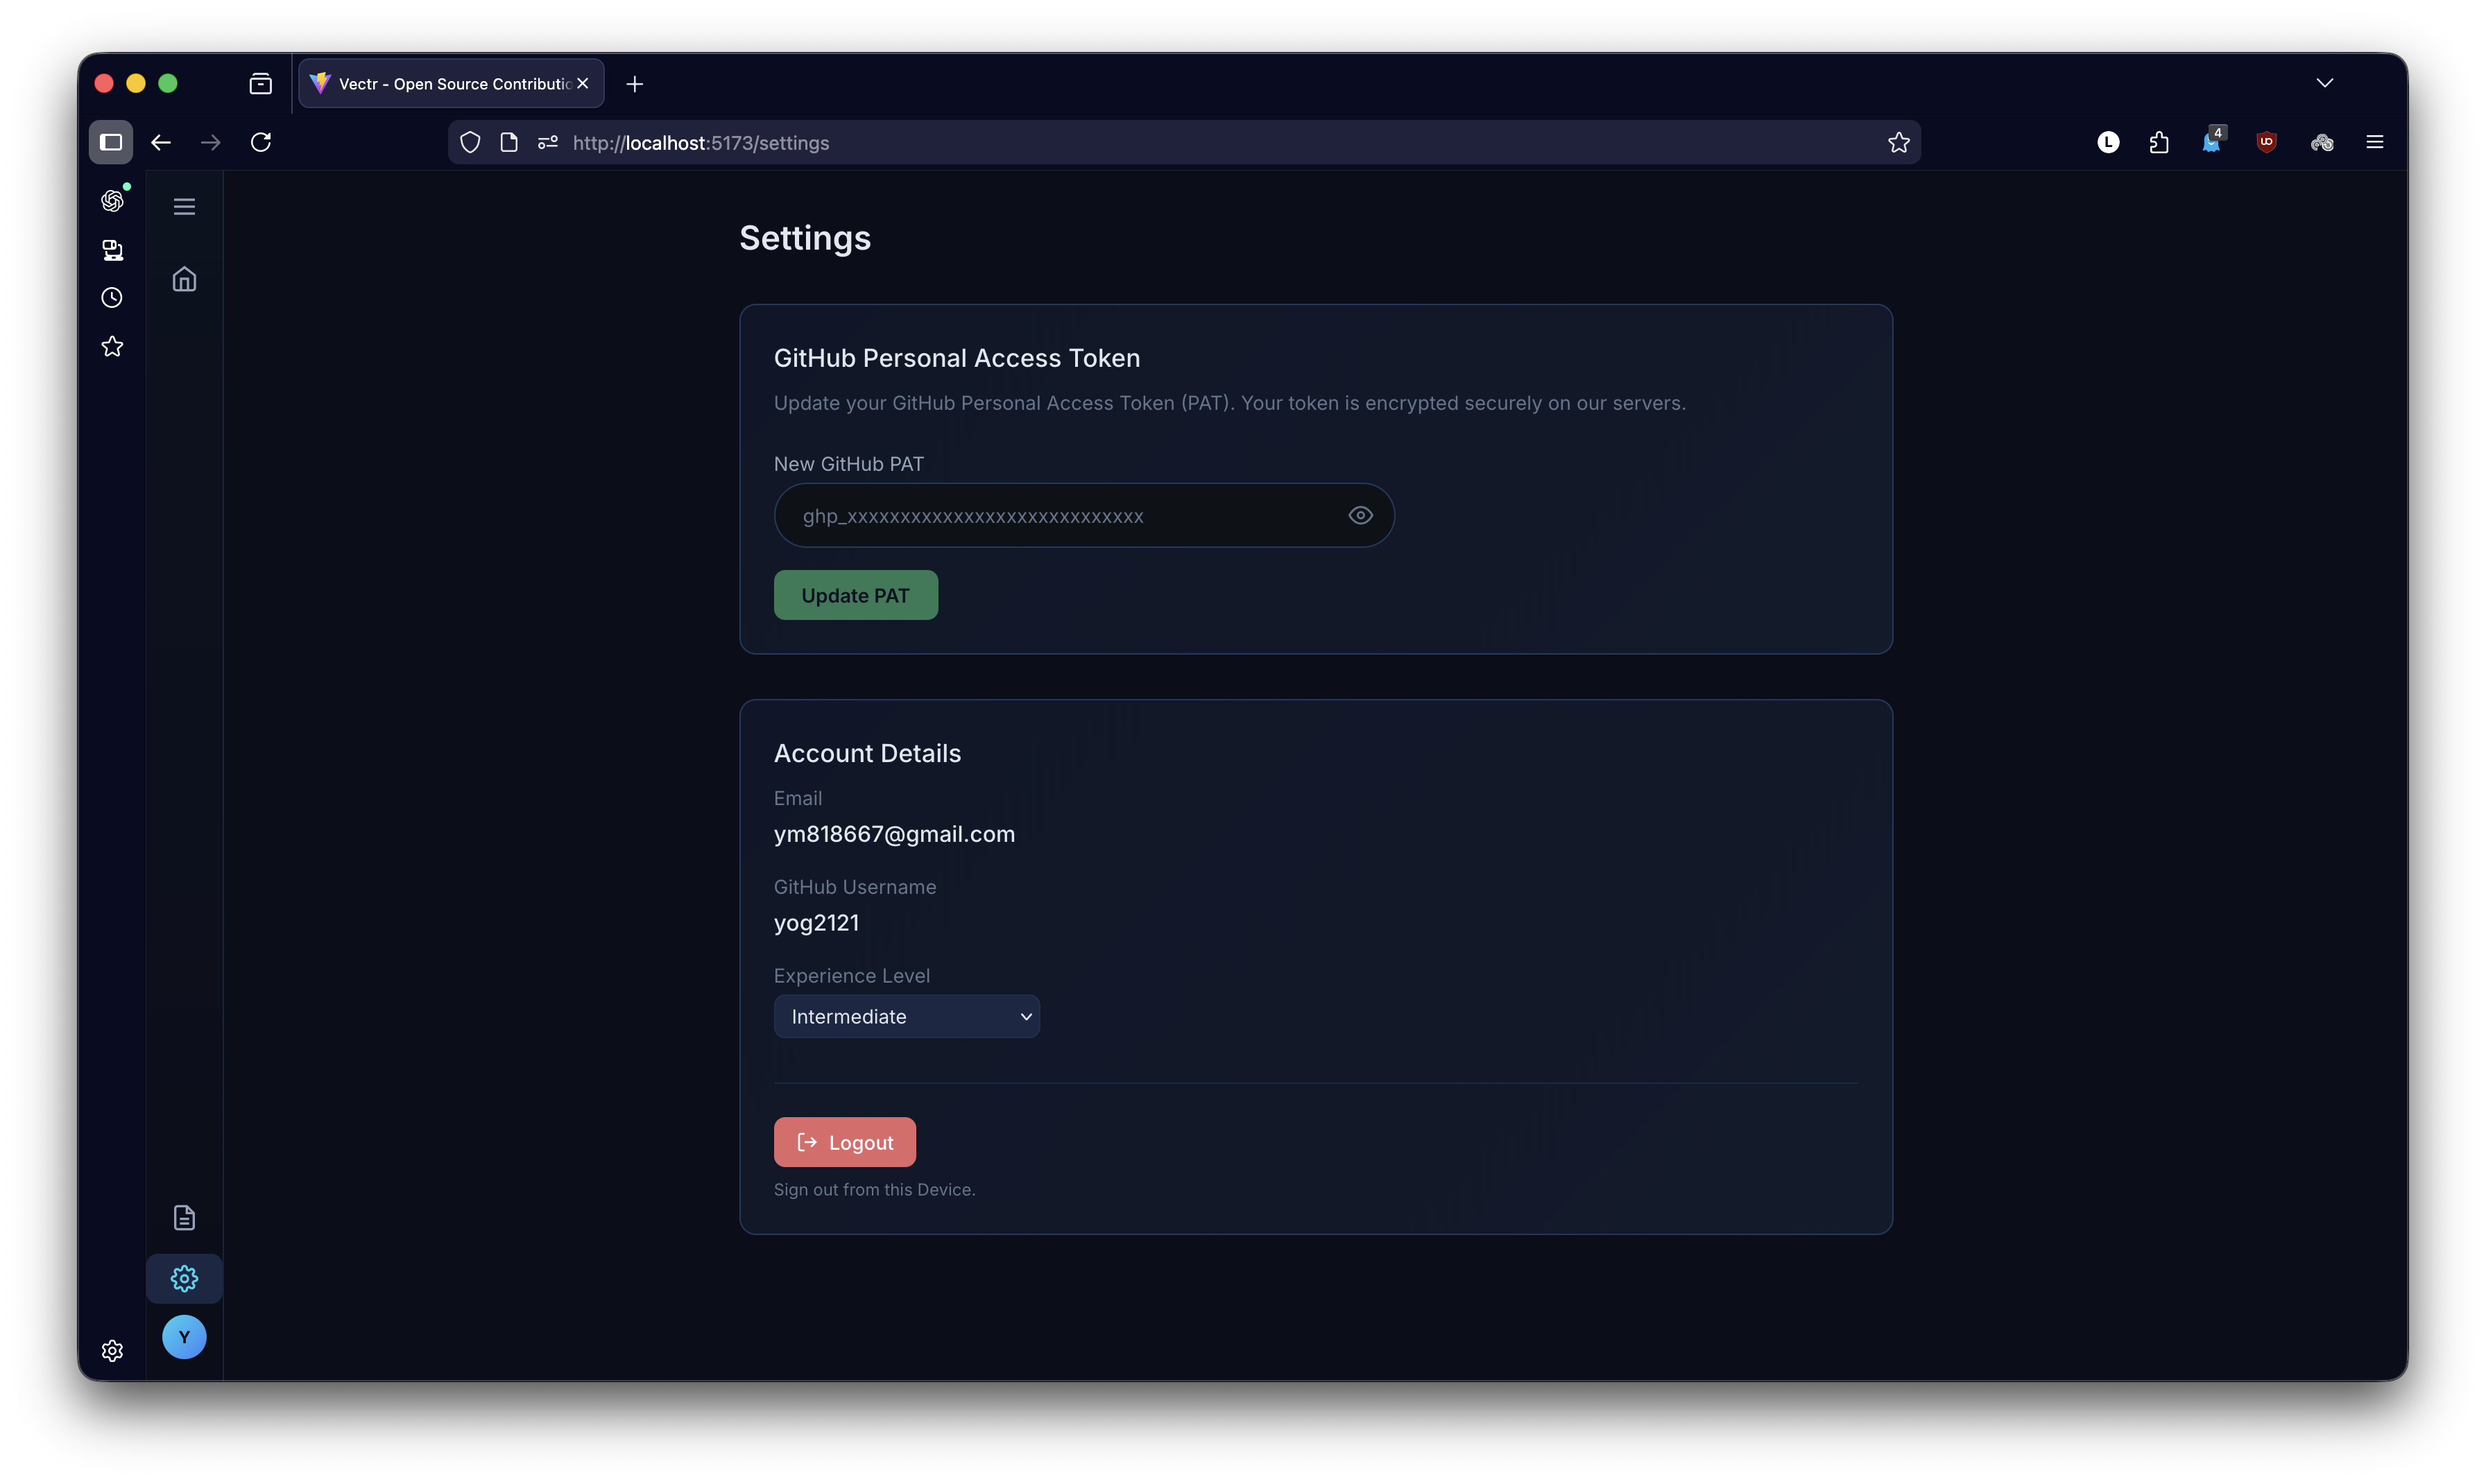Bookmark this page with star icon
Screen dimensions: 2486x1484
click(1898, 142)
